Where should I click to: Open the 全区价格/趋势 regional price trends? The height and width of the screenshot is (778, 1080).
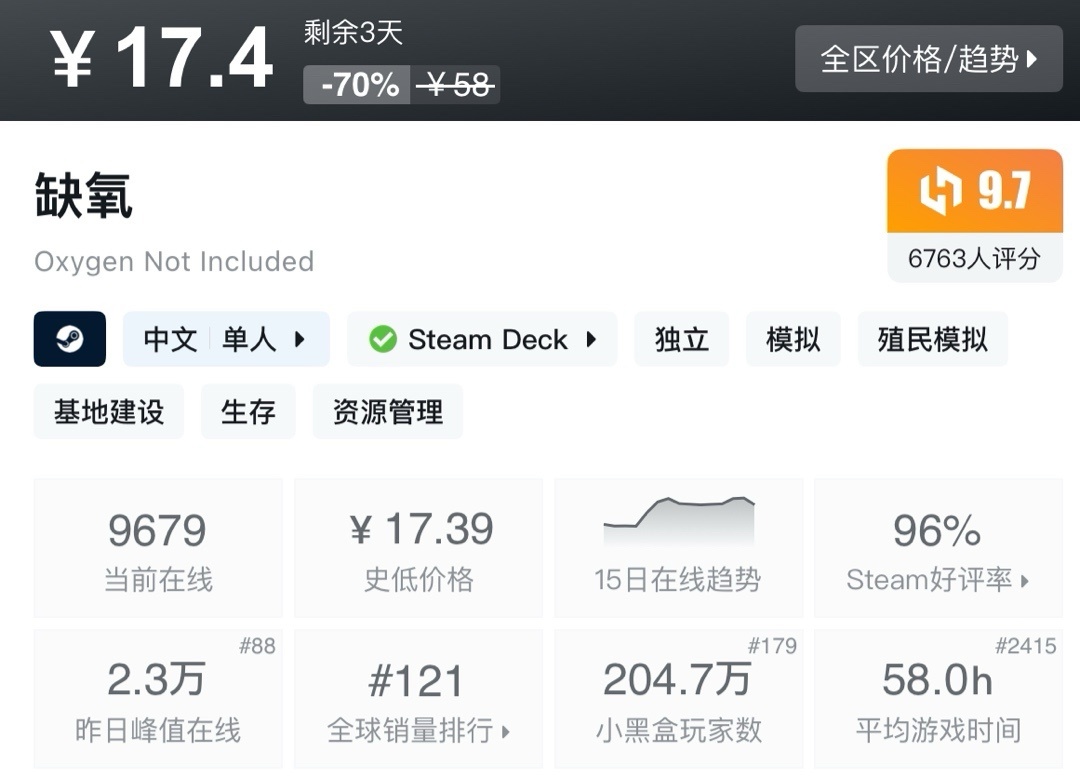pos(928,59)
